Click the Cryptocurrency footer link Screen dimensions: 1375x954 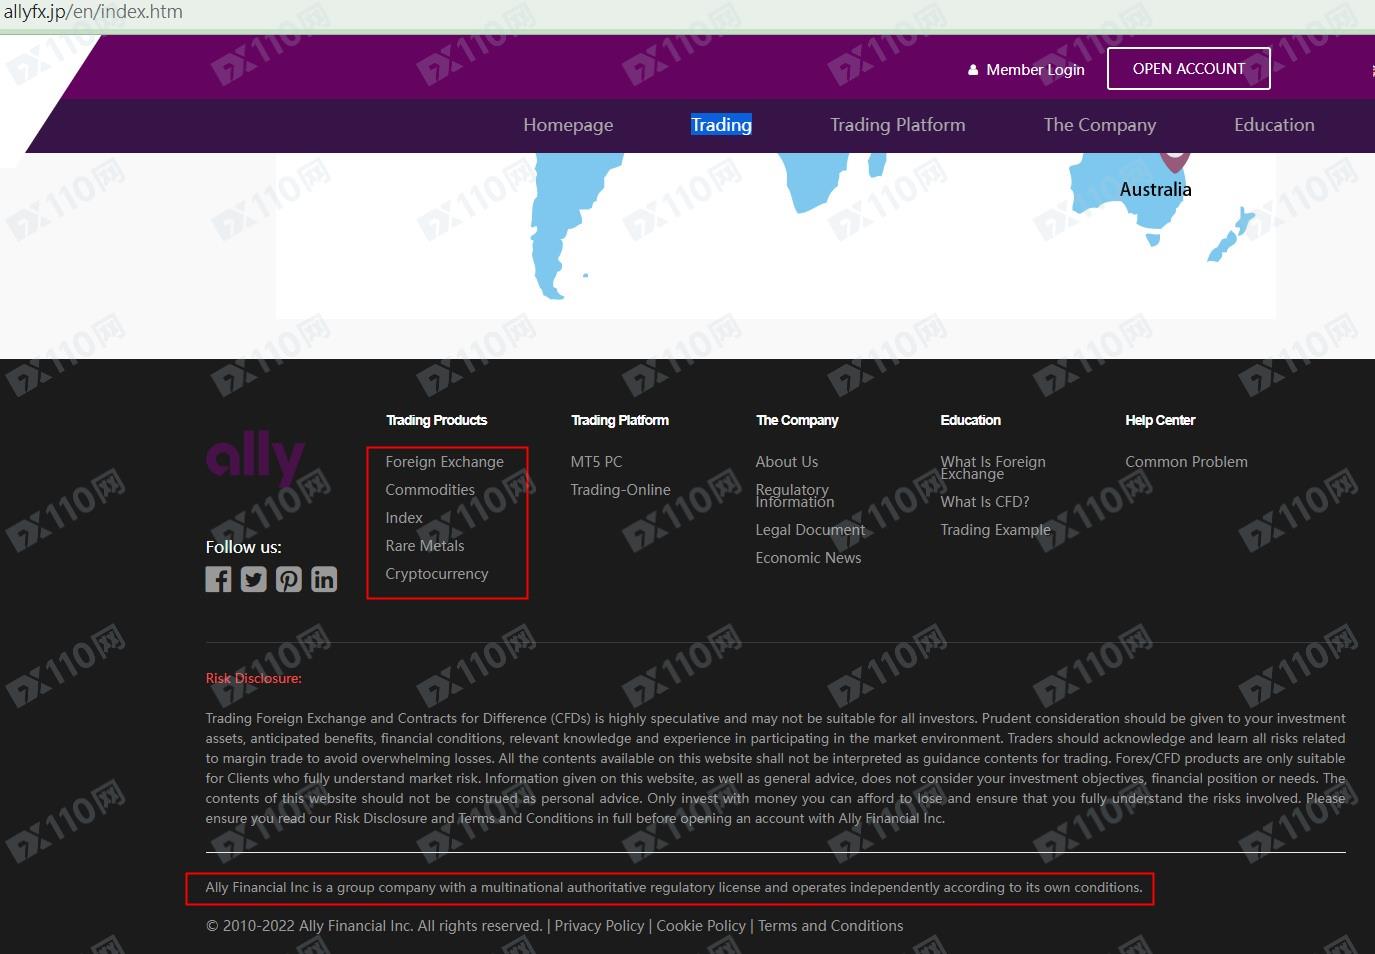pyautogui.click(x=436, y=574)
